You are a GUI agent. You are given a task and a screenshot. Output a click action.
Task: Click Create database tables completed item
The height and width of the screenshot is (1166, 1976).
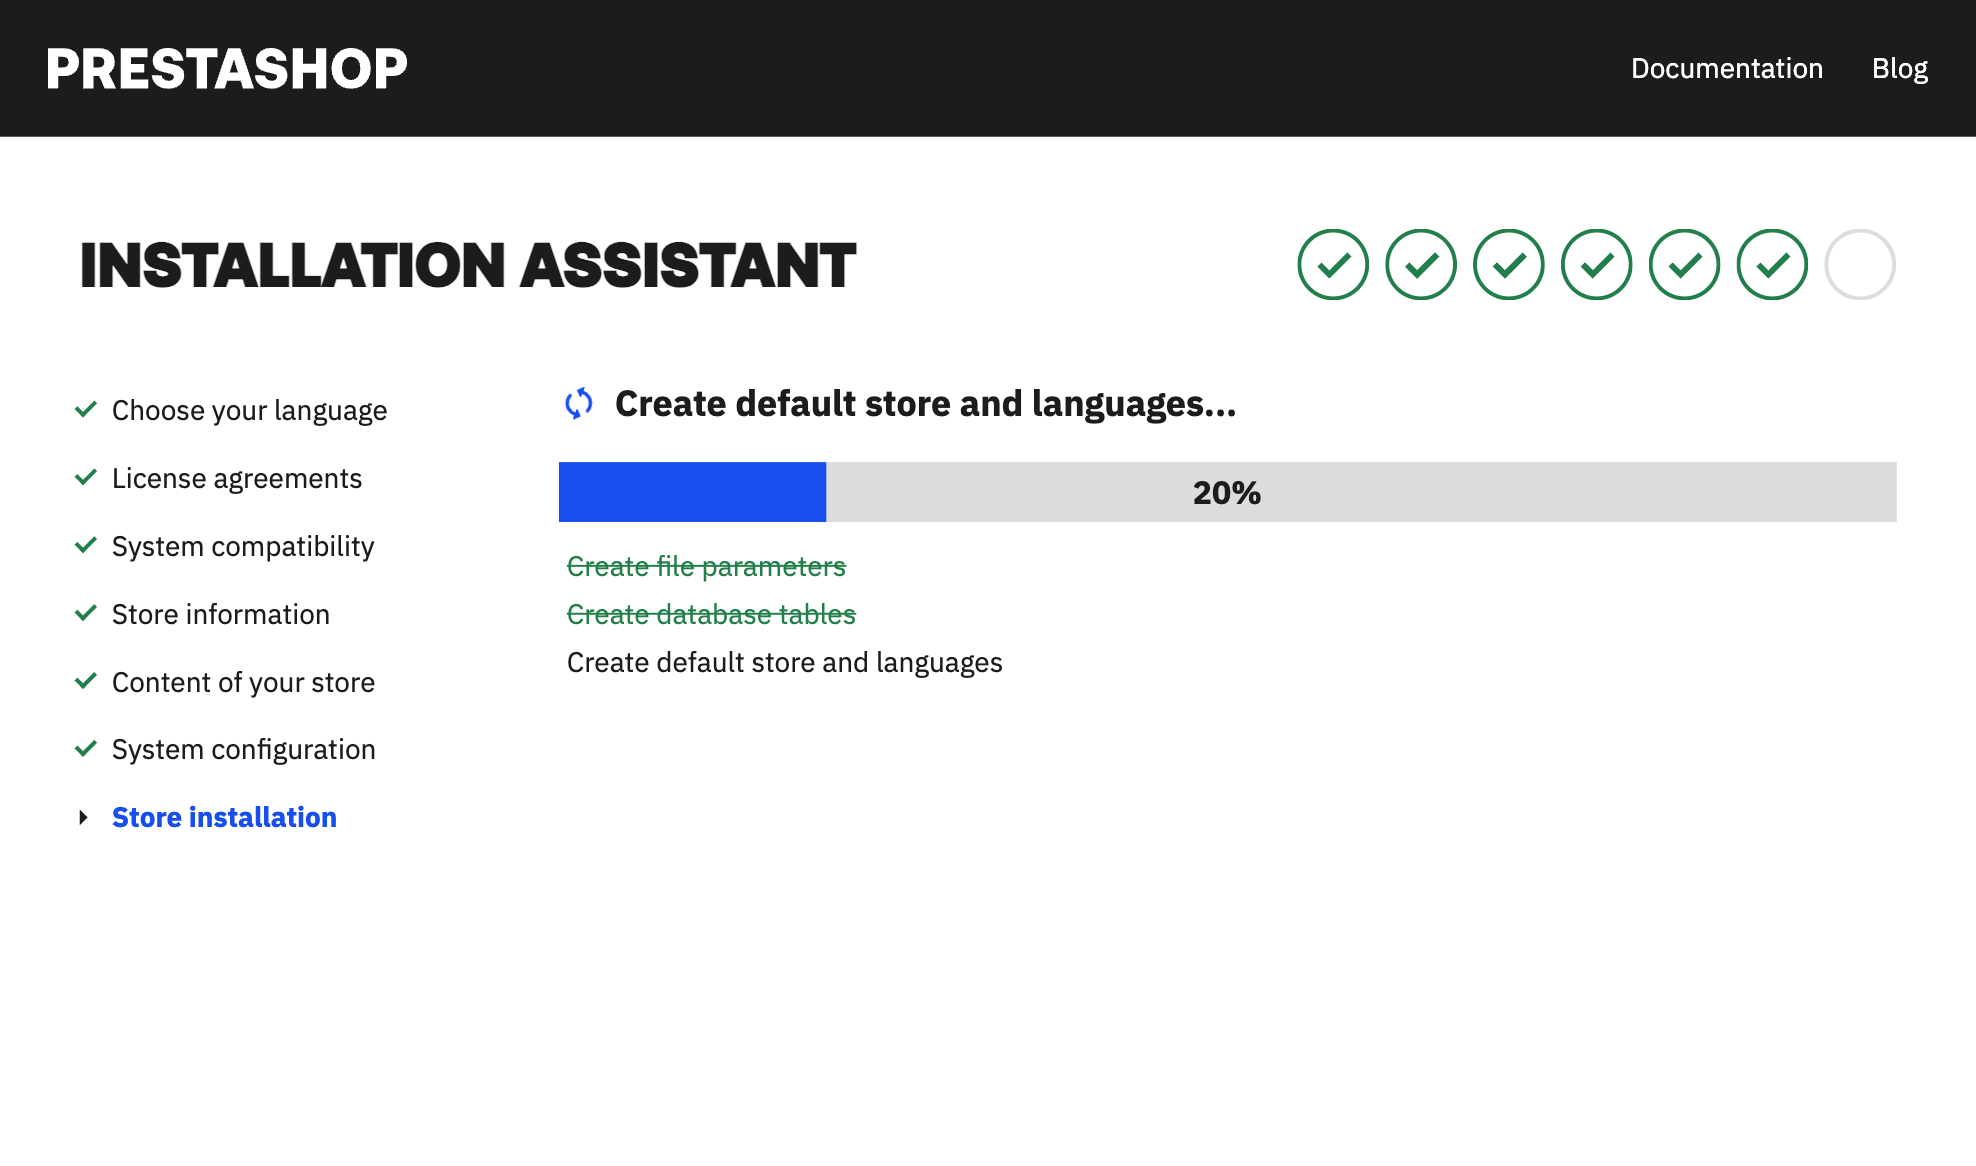711,614
